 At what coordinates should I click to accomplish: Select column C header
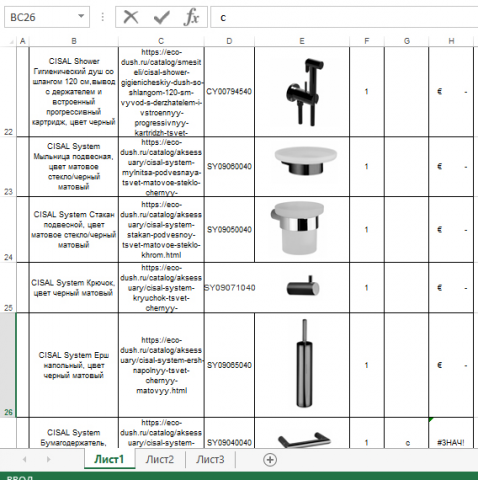point(161,41)
